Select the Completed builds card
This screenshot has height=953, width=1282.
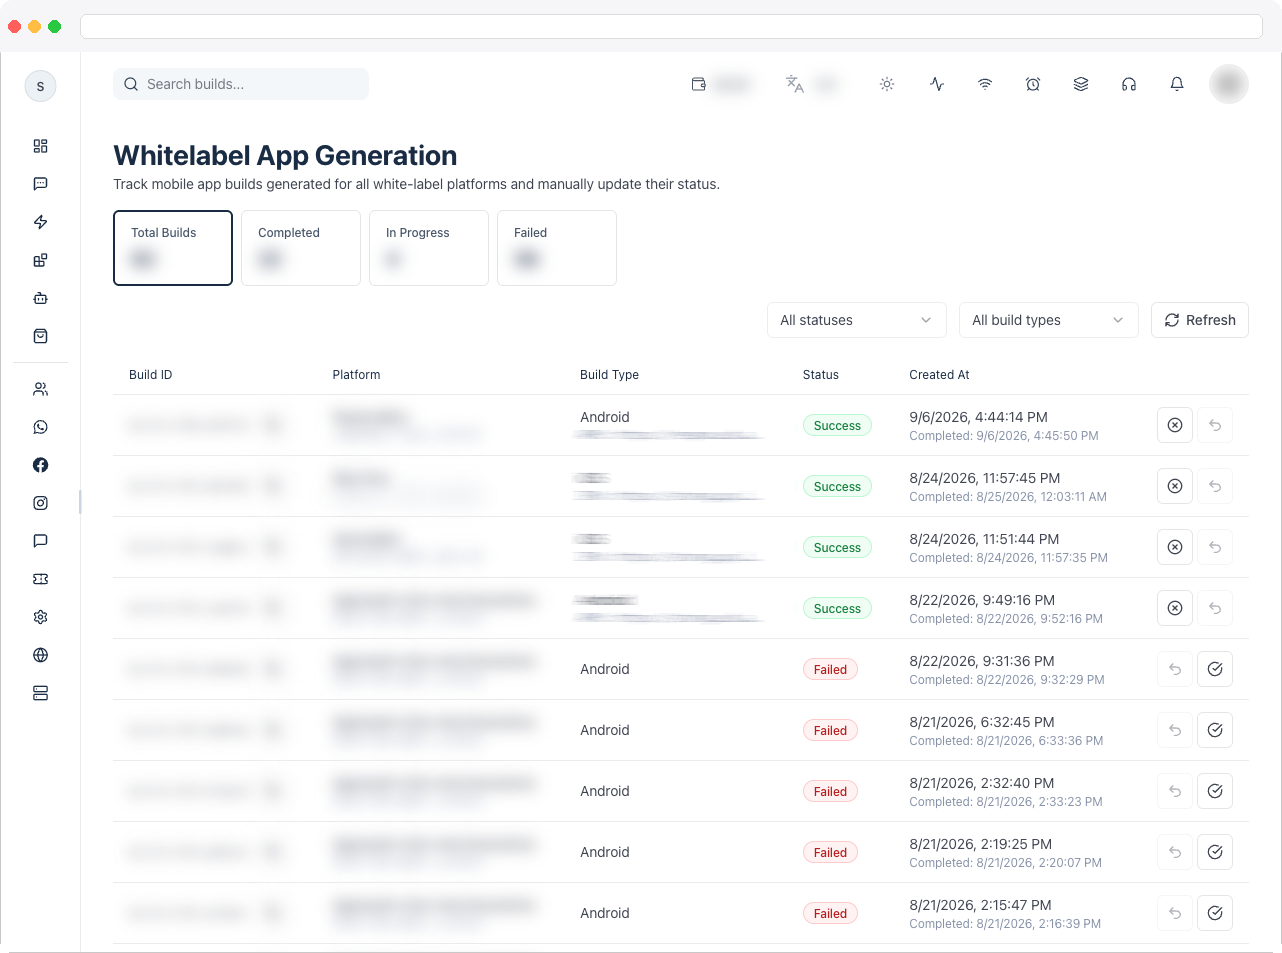coord(301,248)
